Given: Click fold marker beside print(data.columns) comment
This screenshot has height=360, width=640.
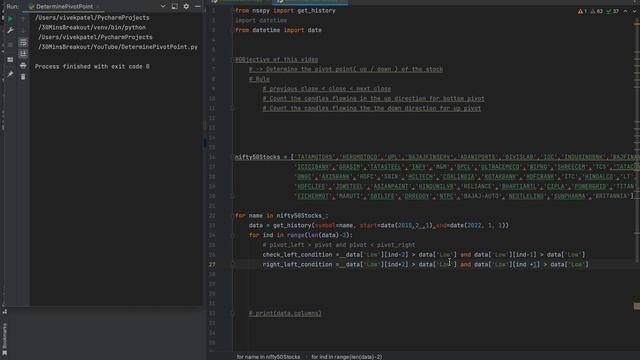Looking at the screenshot, I should [x=232, y=313].
